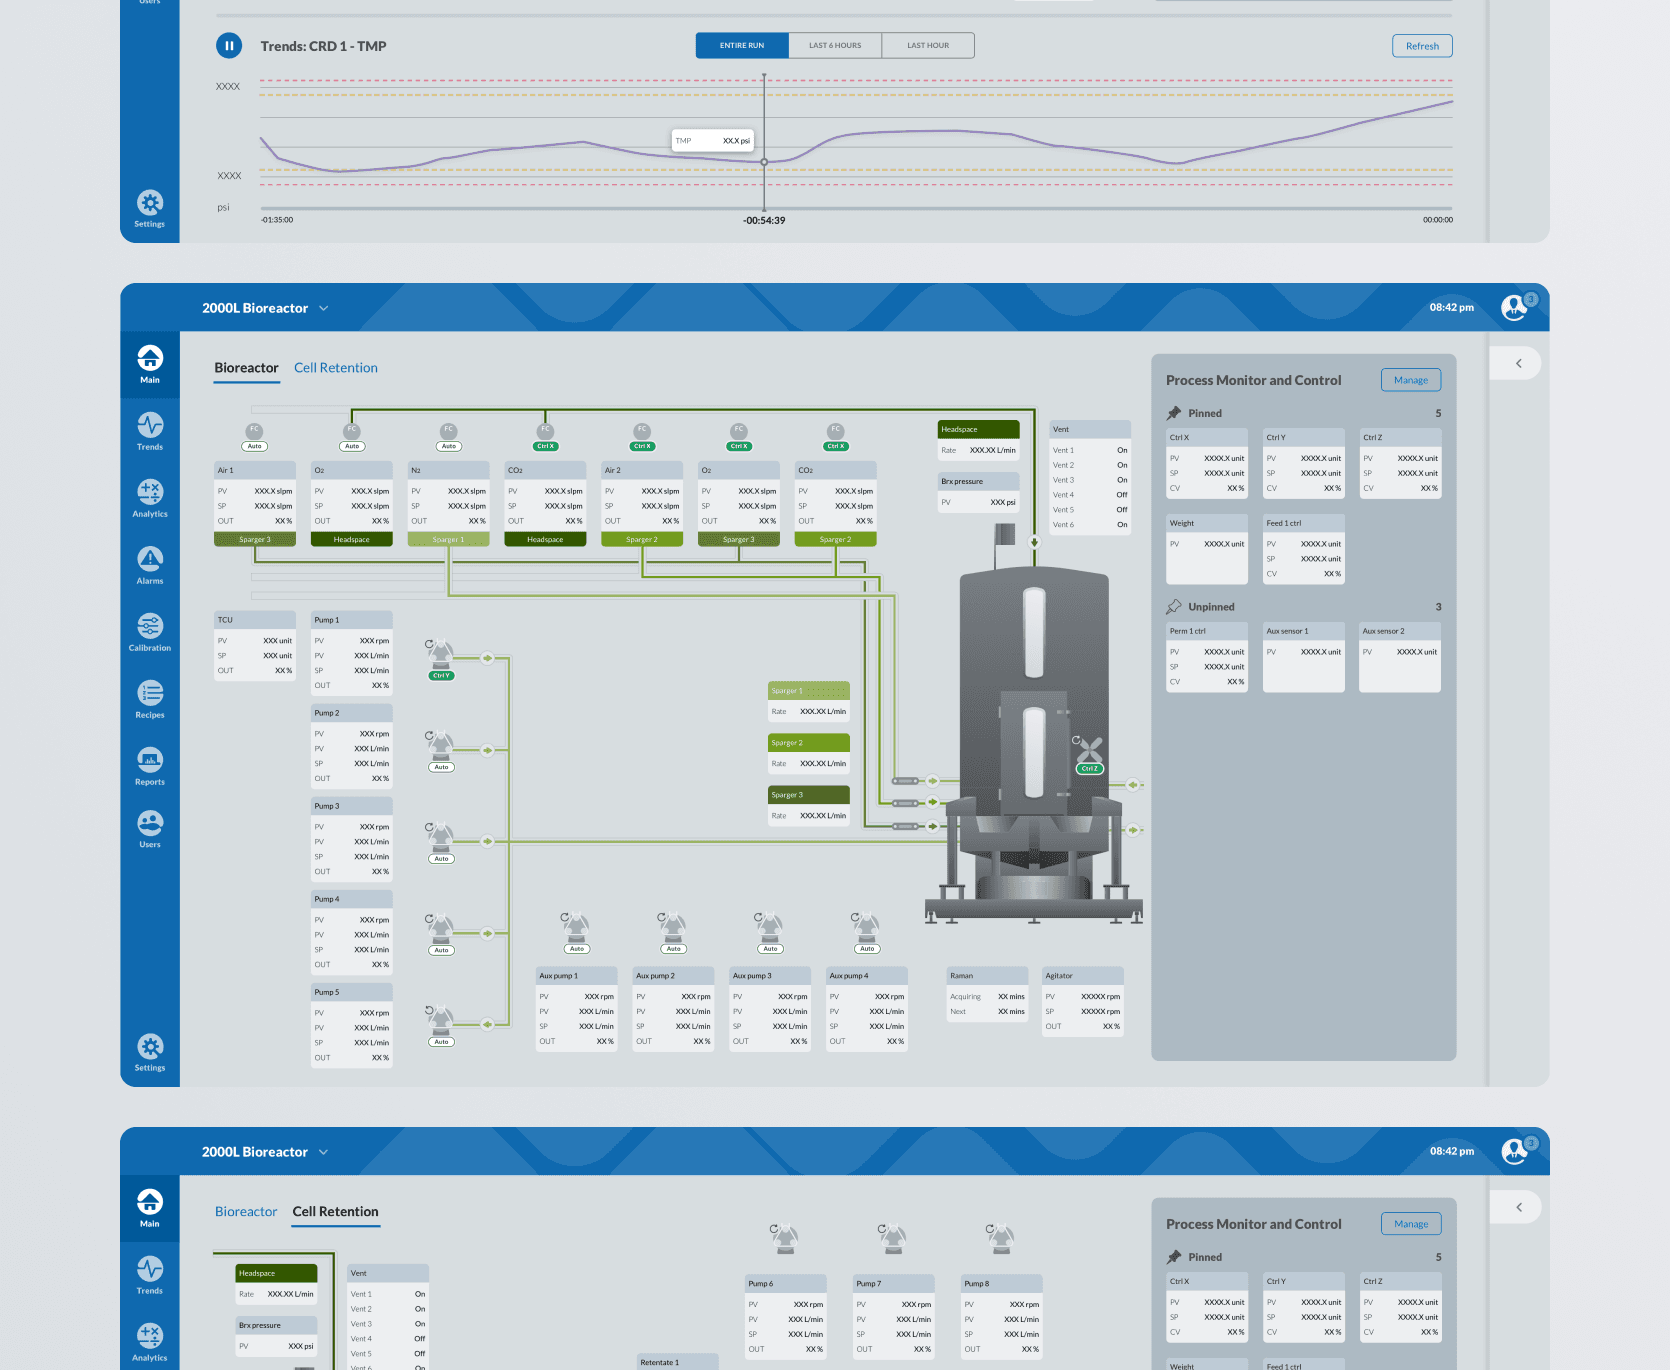Open the Feed 1 ctrl card in middle panel
The height and width of the screenshot is (1370, 1670).
pyautogui.click(x=1304, y=549)
